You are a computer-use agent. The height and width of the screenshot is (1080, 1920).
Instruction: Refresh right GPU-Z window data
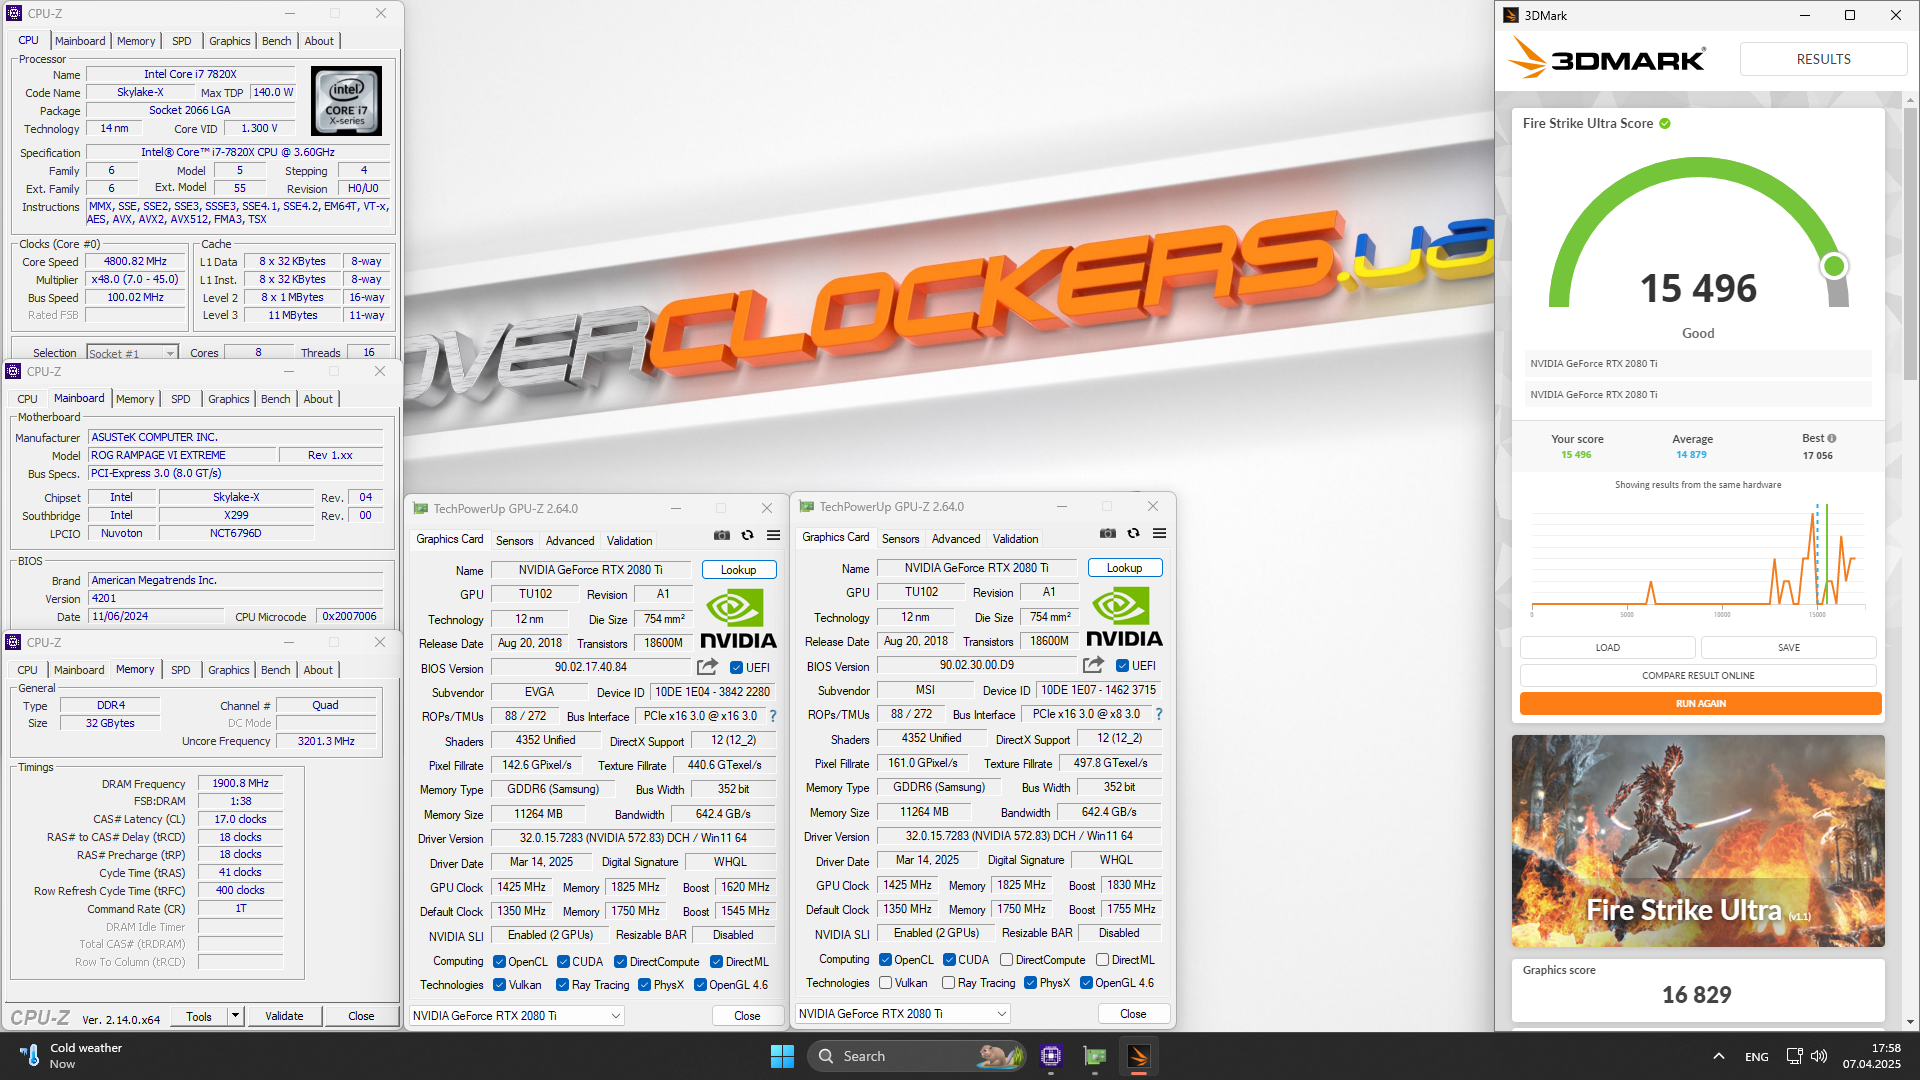point(1133,534)
